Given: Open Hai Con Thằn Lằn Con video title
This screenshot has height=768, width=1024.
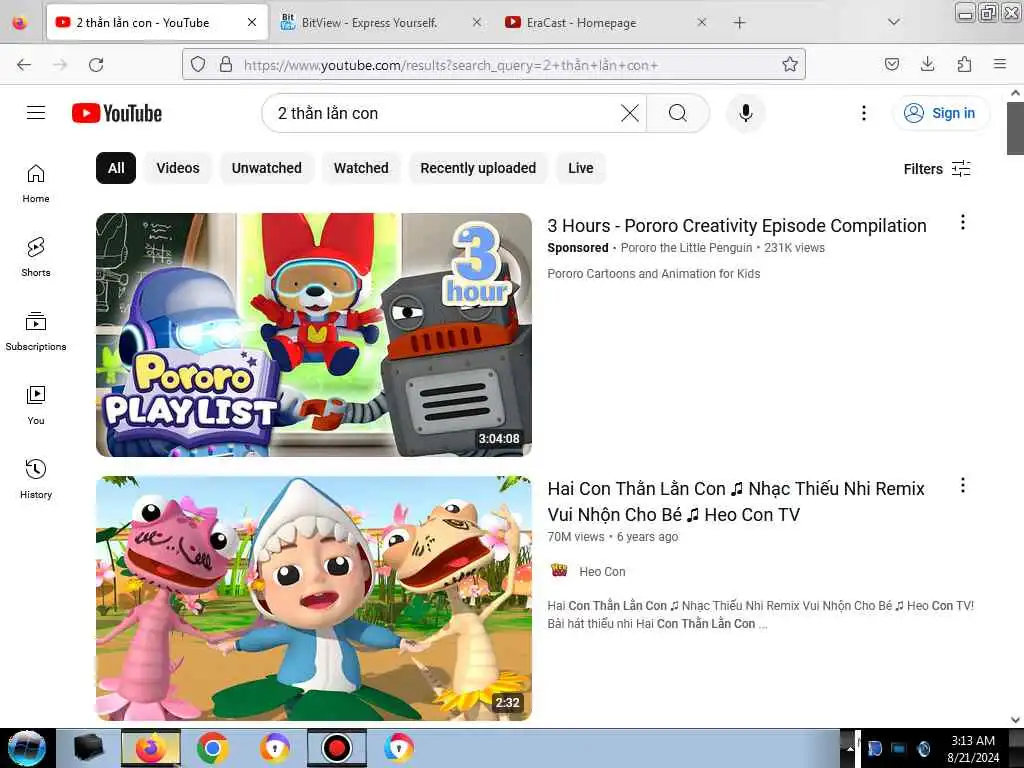Looking at the screenshot, I should pyautogui.click(x=736, y=502).
